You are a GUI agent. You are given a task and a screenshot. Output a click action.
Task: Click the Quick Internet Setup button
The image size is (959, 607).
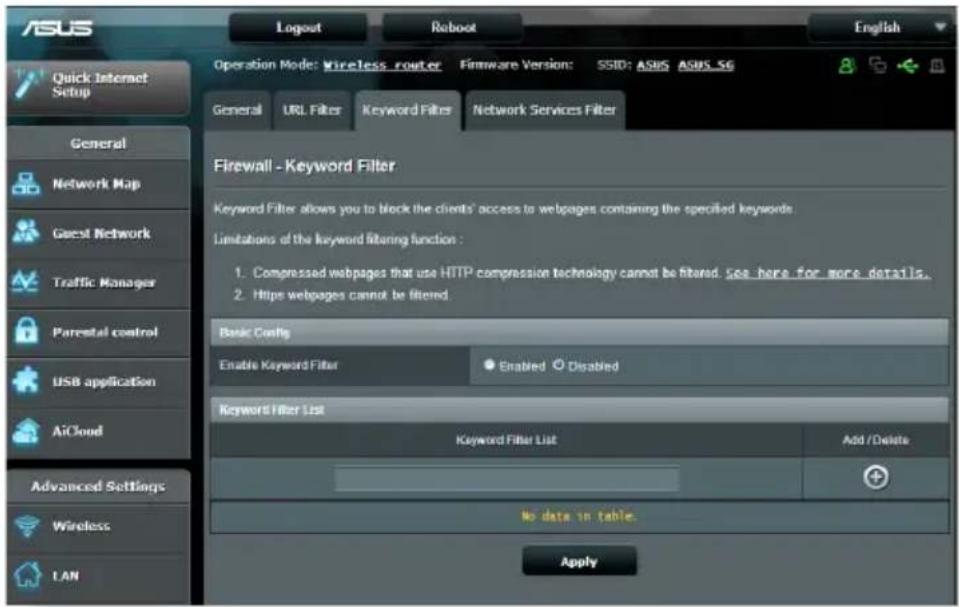tap(98, 86)
